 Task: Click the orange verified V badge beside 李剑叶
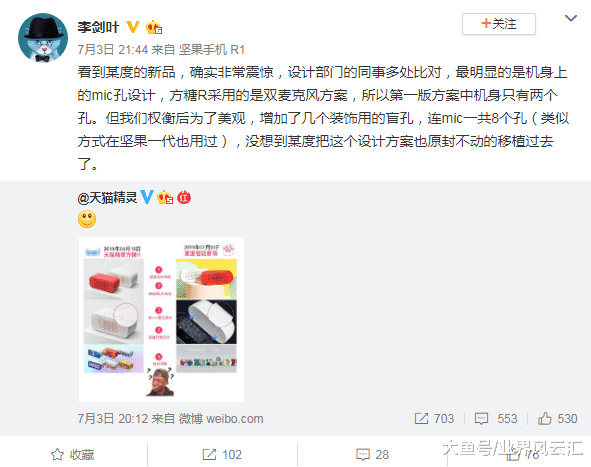(x=132, y=27)
